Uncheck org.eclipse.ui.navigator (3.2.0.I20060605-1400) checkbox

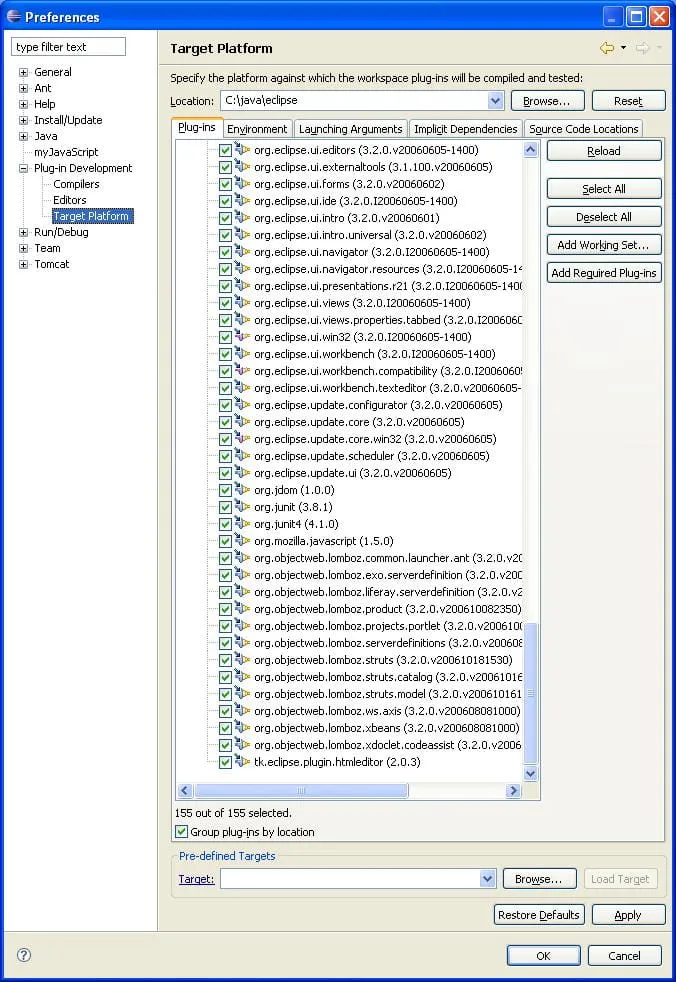coord(226,252)
